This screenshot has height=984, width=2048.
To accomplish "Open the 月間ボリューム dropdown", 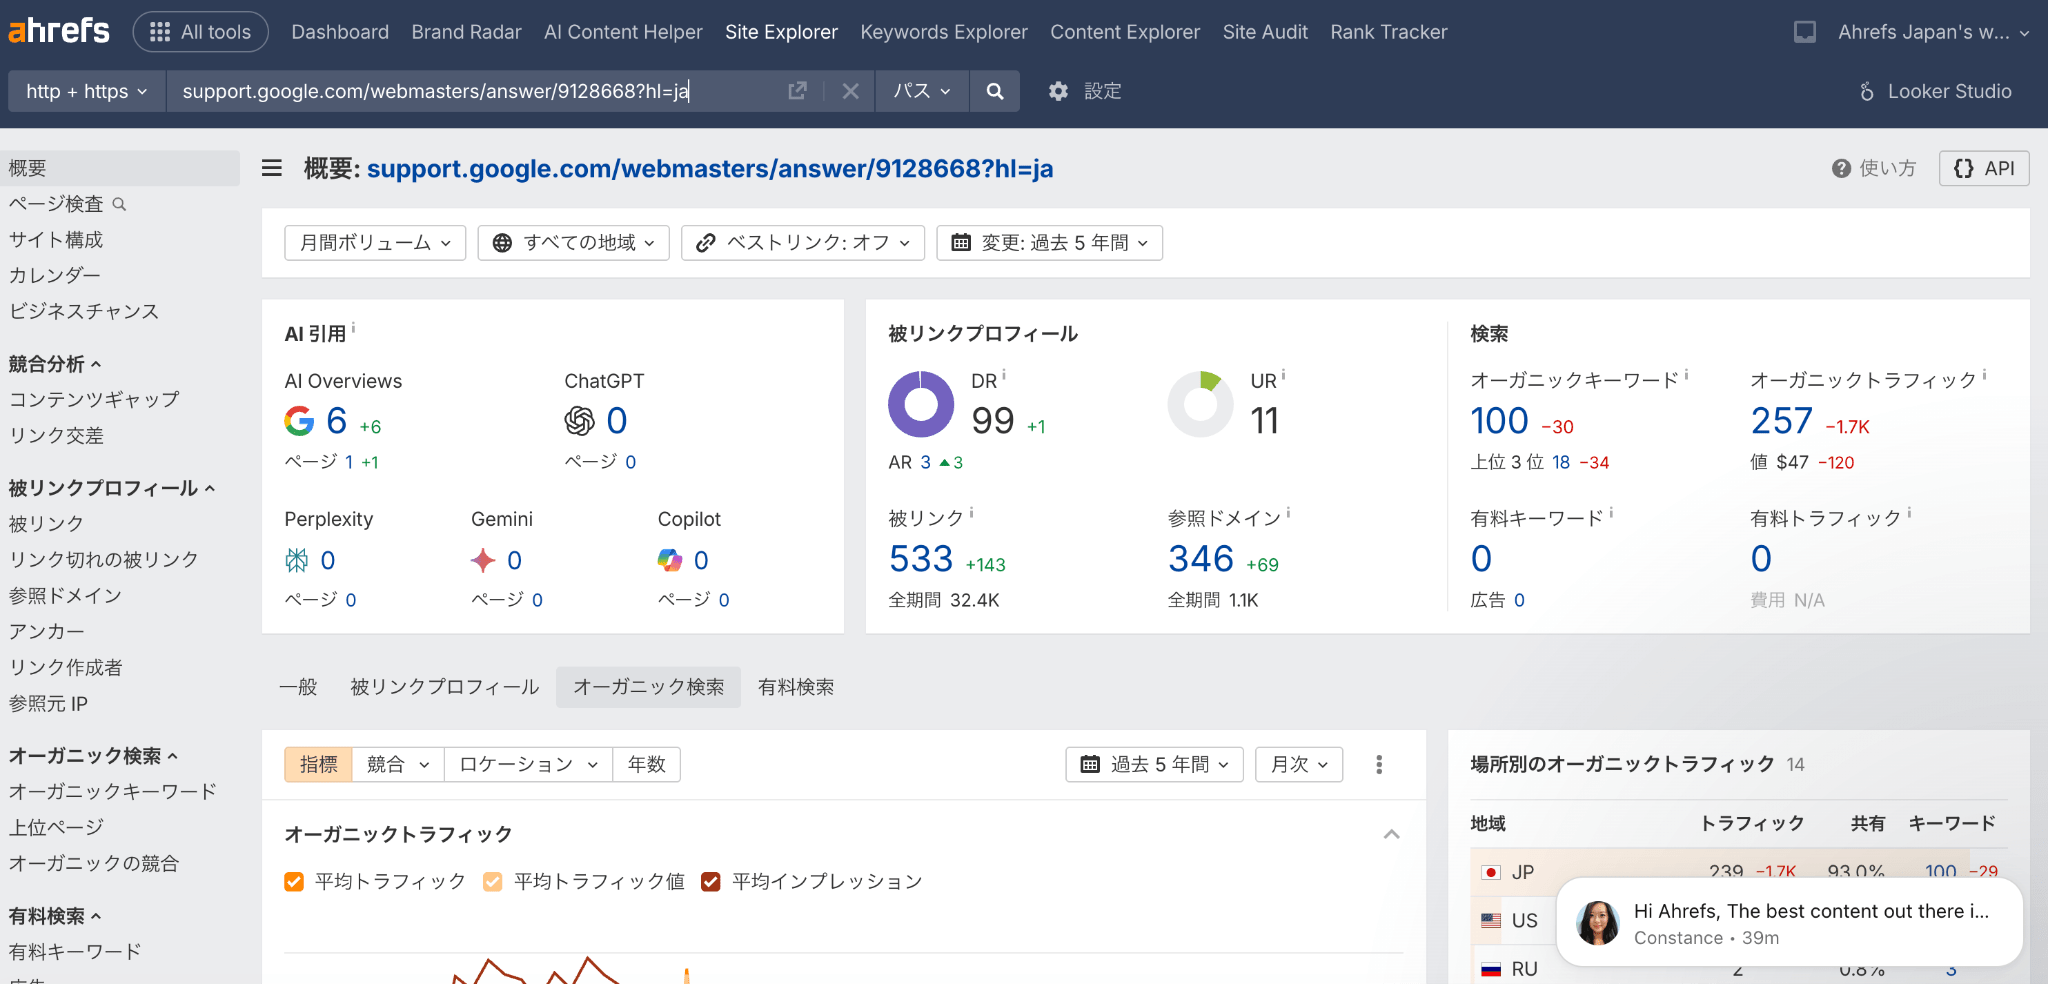I will click(374, 242).
